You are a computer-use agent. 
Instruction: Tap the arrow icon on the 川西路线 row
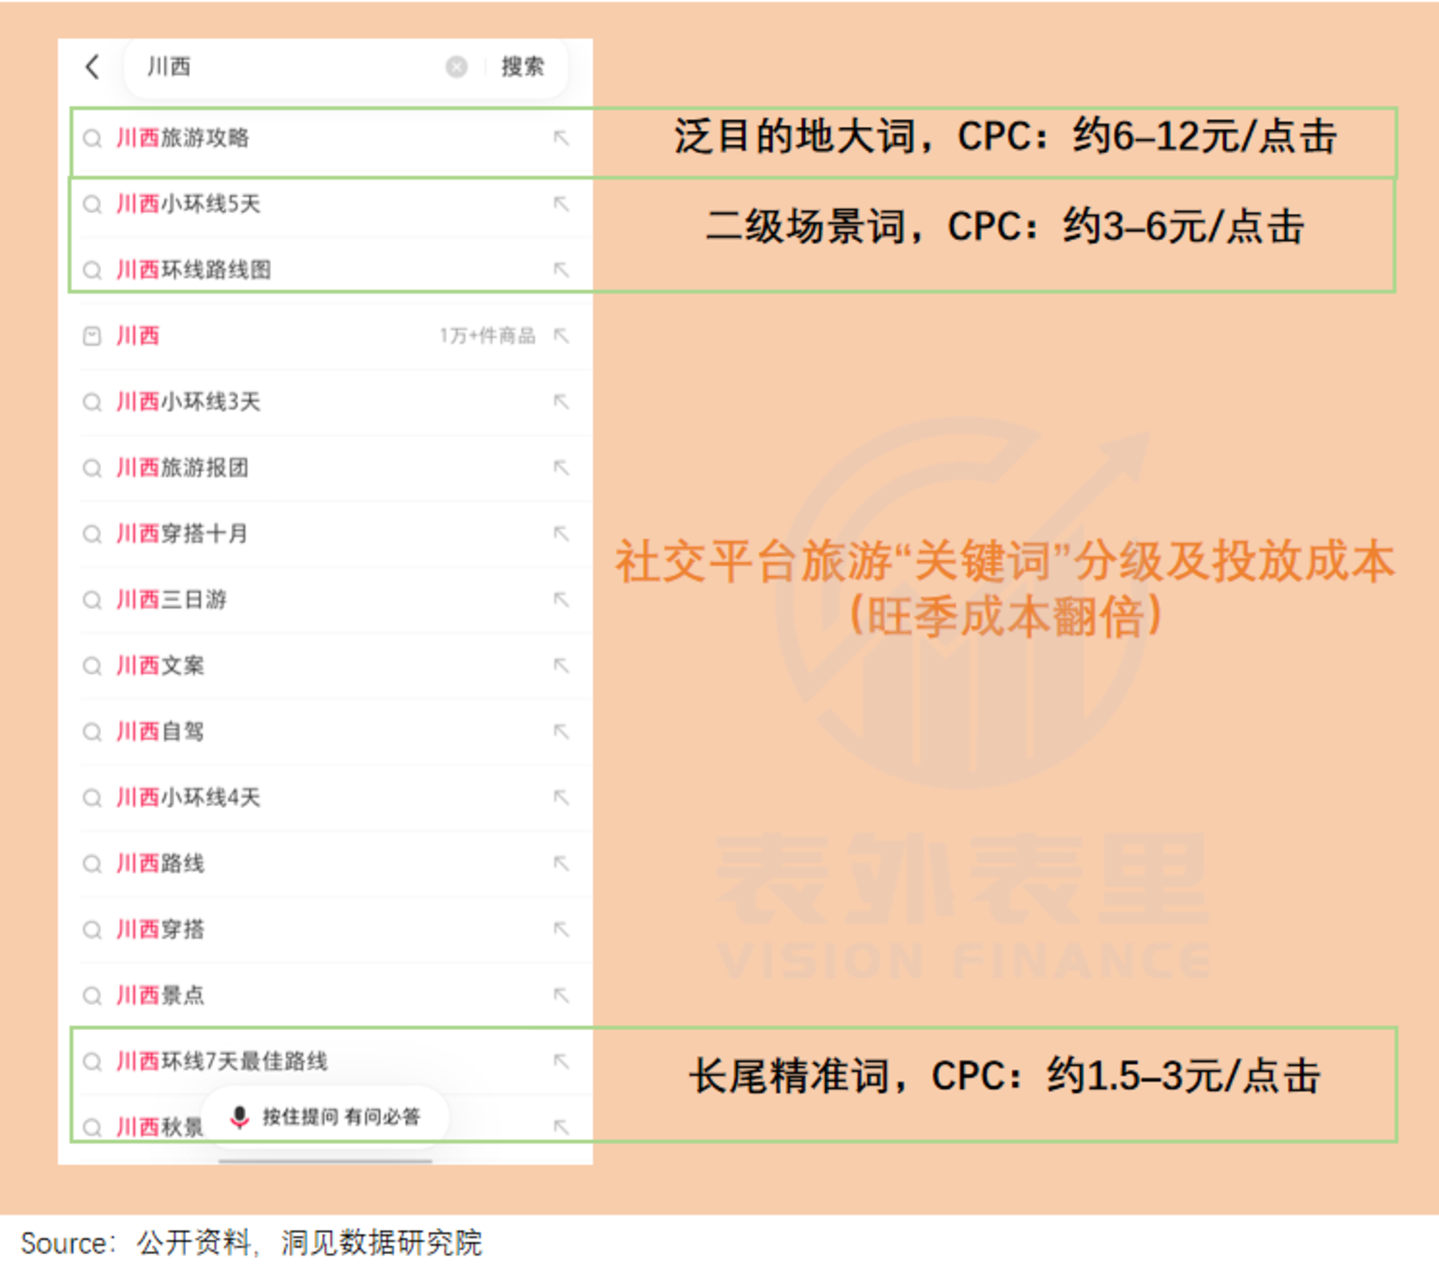coord(561,864)
